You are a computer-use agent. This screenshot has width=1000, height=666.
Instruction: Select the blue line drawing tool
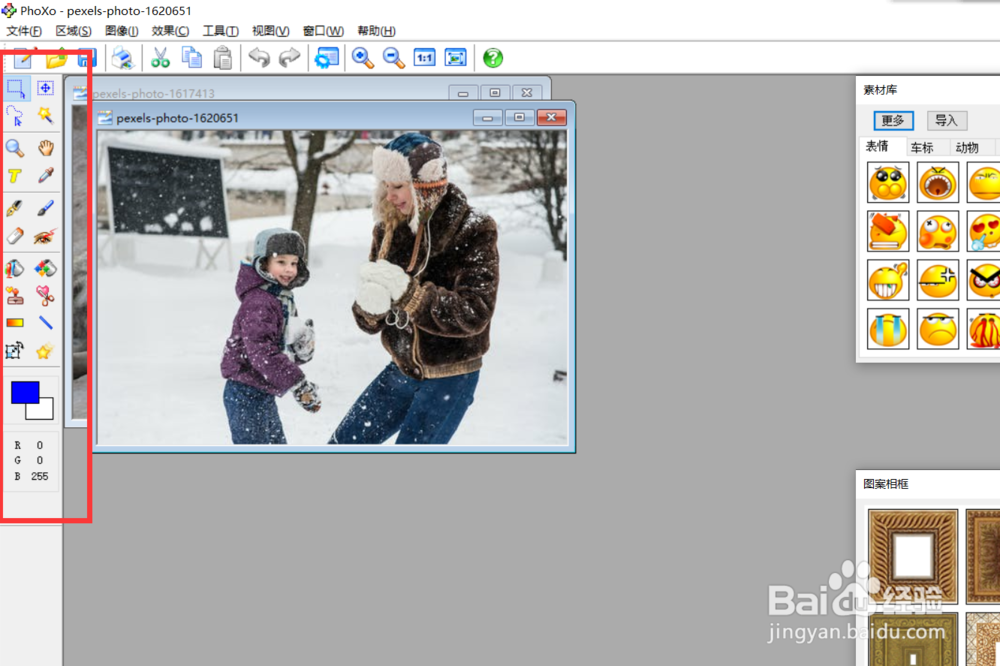[45, 323]
